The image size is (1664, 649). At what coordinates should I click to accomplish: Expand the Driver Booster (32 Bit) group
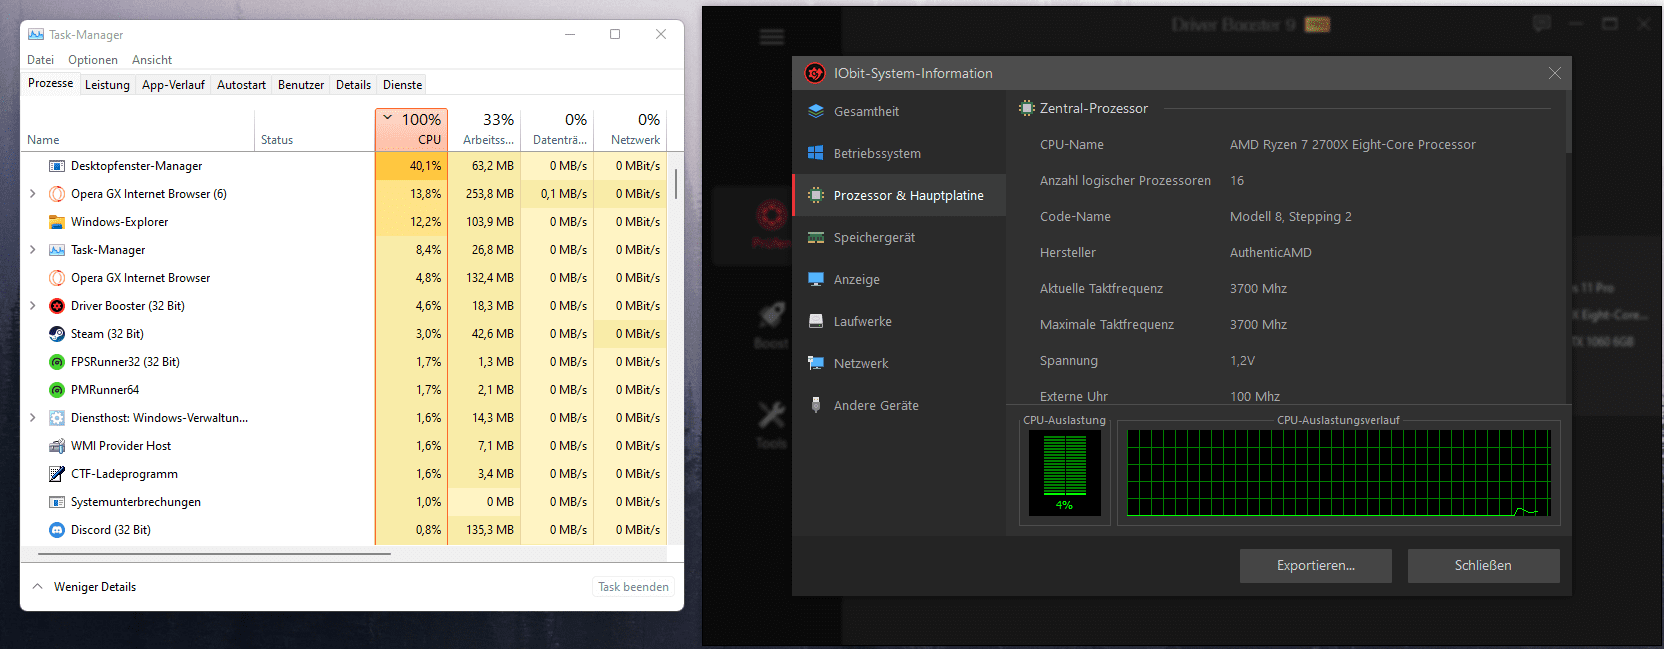33,306
